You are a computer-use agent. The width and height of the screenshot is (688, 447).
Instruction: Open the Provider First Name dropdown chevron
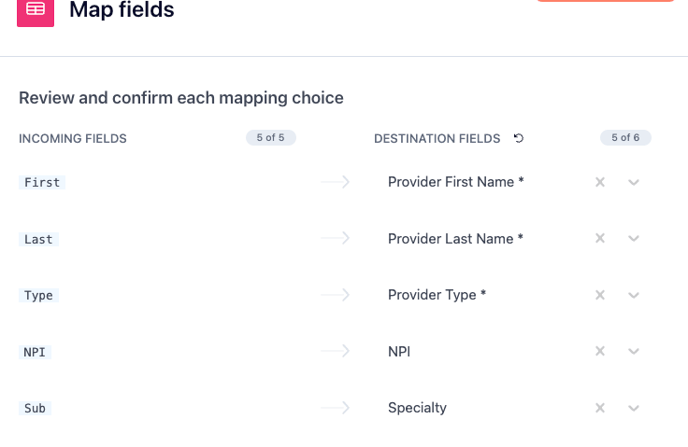(x=634, y=182)
